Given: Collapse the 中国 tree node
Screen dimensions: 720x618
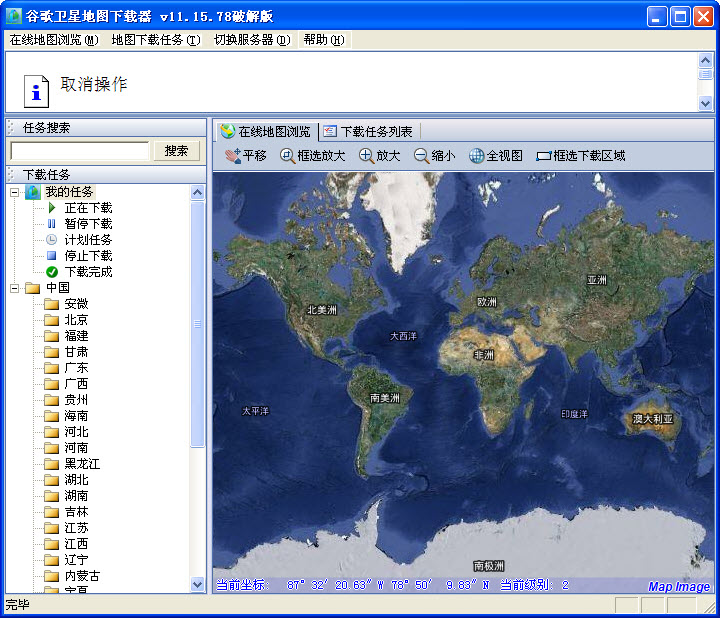Looking at the screenshot, I should pos(15,288).
